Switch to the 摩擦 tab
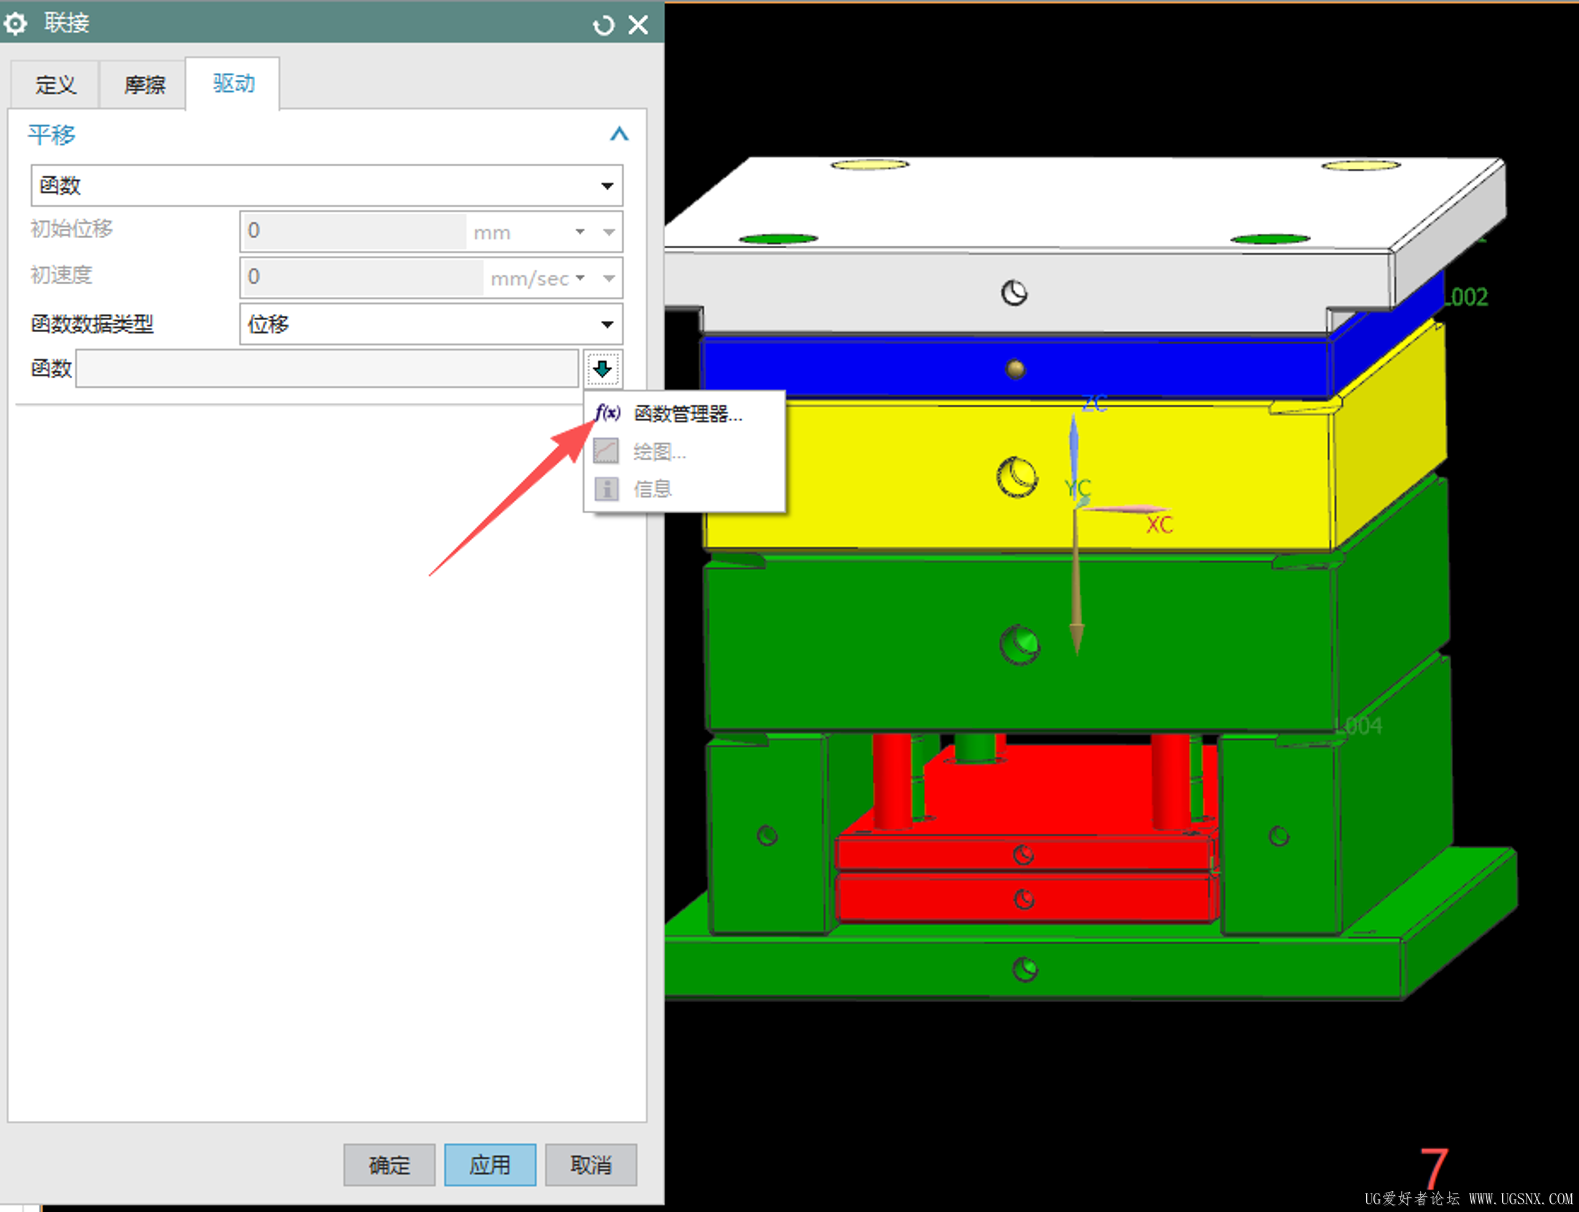The width and height of the screenshot is (1579, 1212). 143,84
